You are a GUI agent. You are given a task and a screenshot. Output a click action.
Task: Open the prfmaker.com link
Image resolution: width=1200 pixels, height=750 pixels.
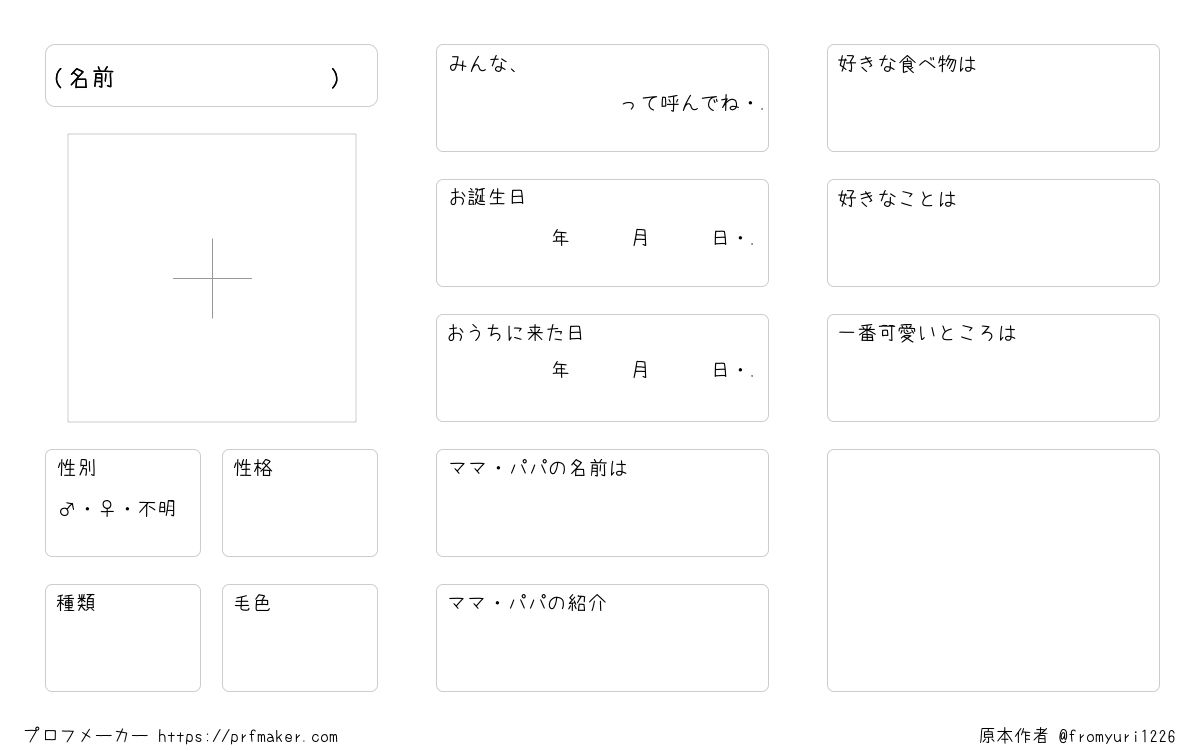coord(248,737)
